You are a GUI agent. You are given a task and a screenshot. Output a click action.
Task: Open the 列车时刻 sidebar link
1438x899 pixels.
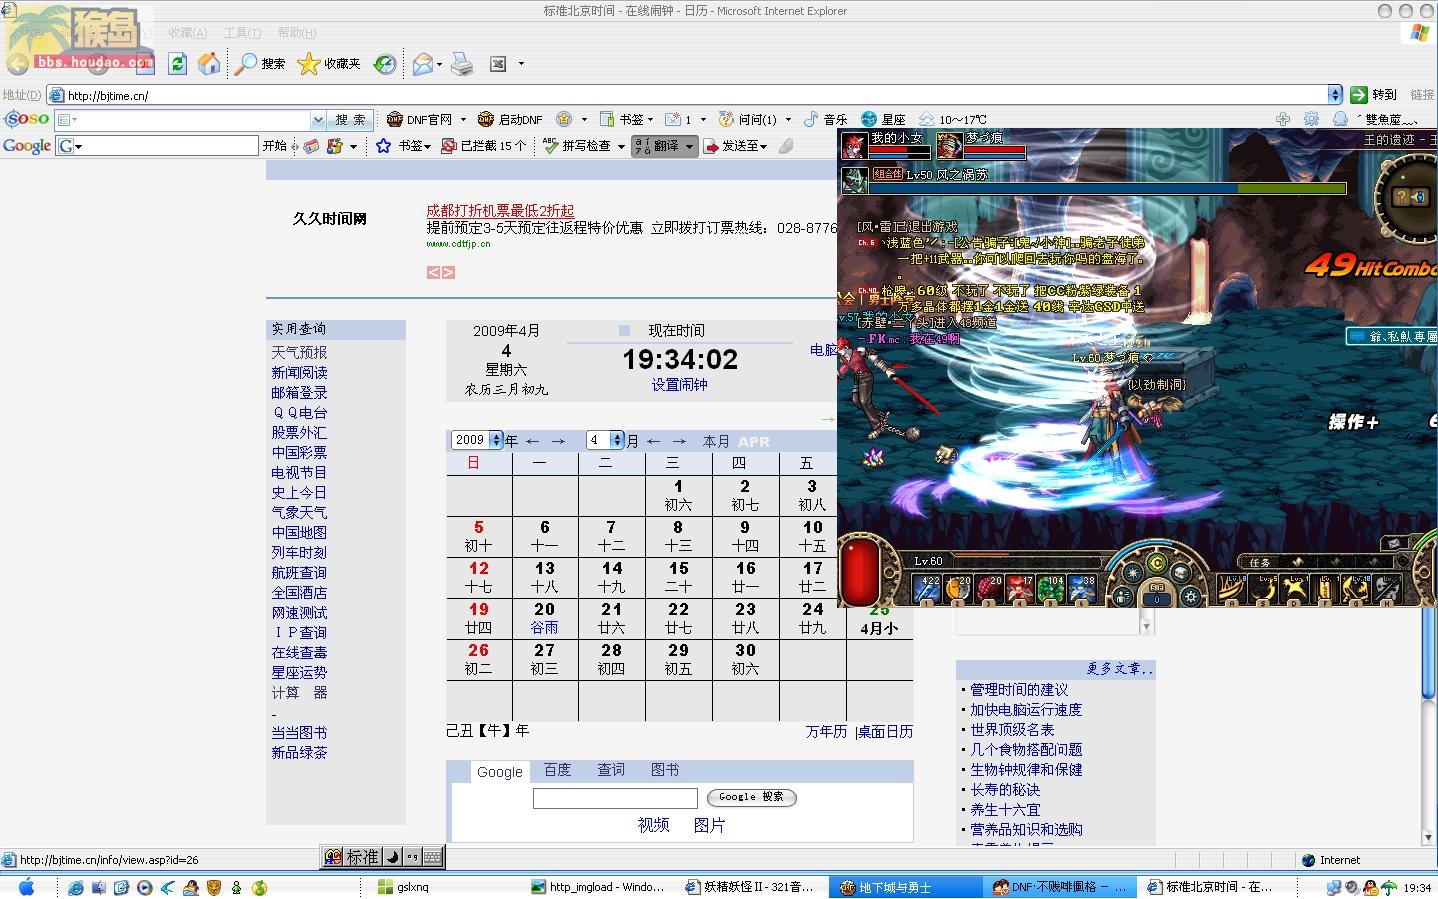299,553
